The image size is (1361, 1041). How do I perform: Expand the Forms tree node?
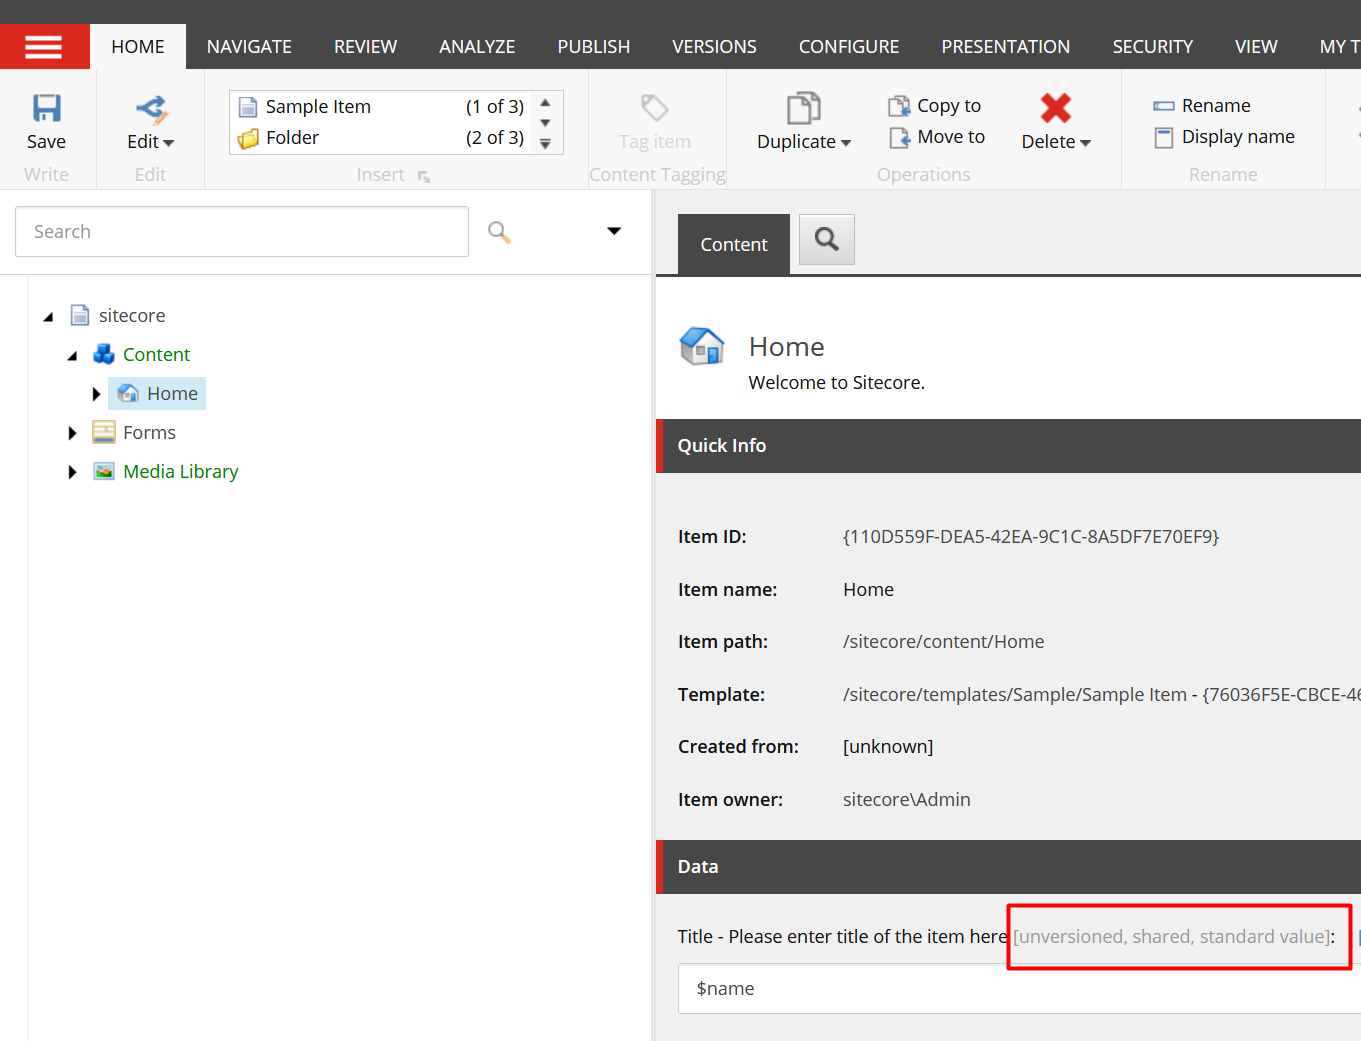click(x=72, y=432)
